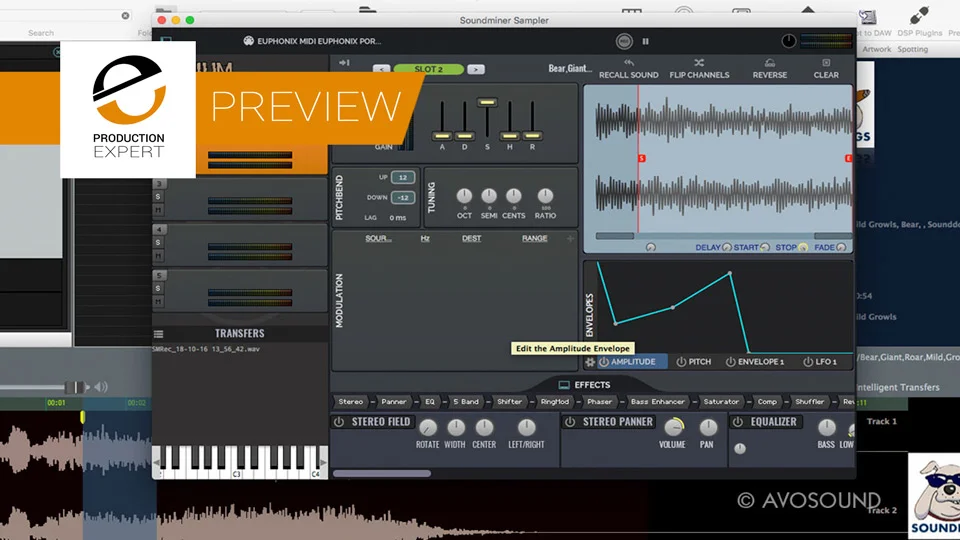The image size is (960, 540).
Task: Mute slot 4 with M button
Action: tap(158, 256)
